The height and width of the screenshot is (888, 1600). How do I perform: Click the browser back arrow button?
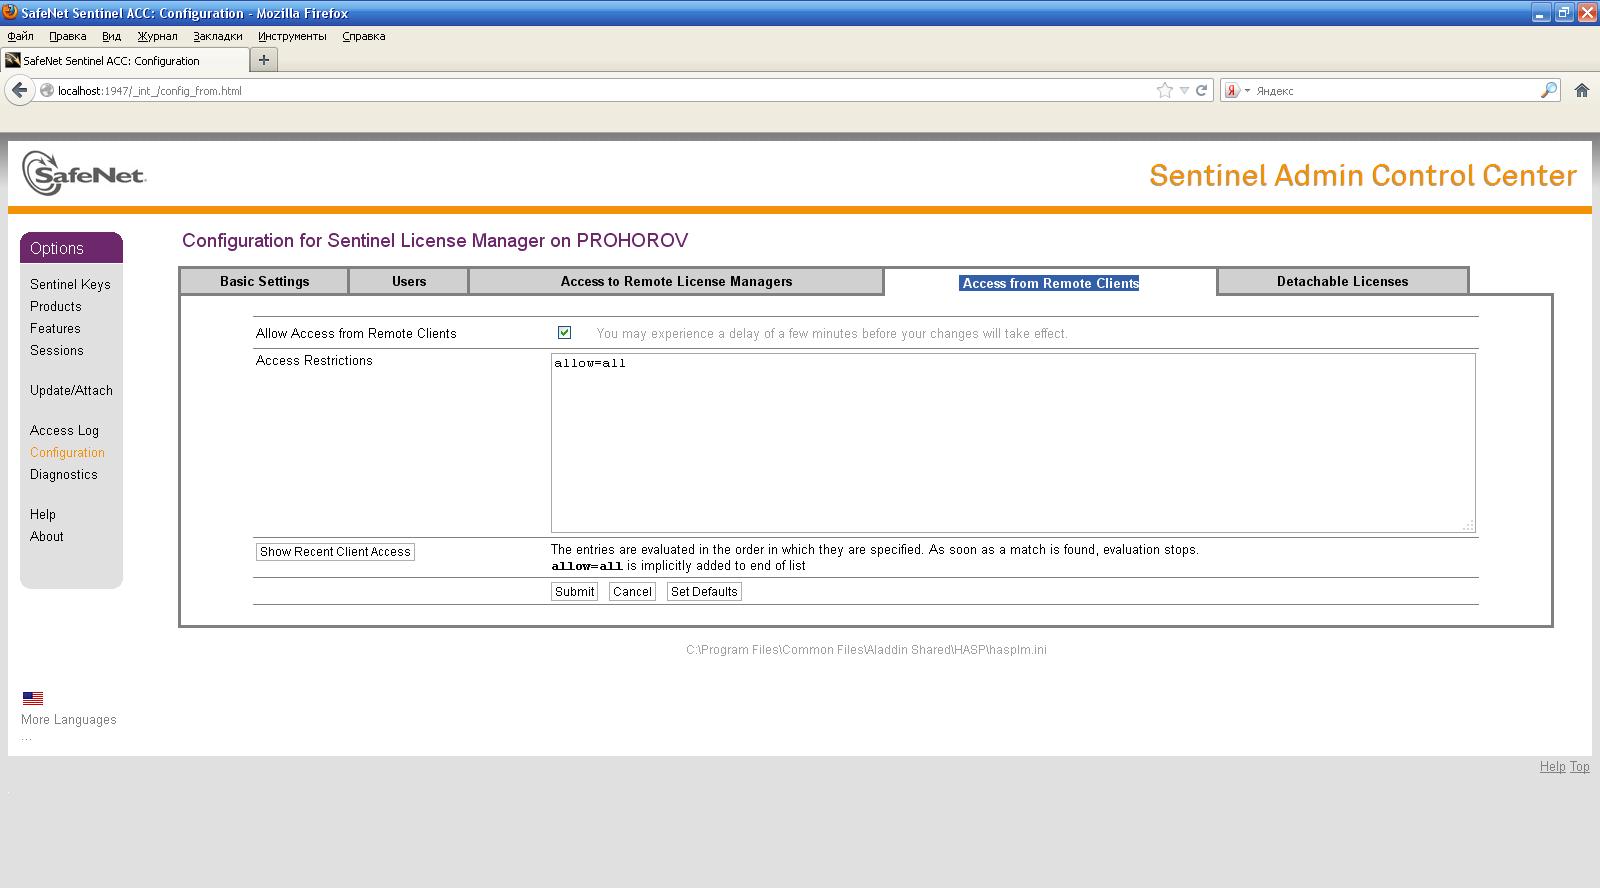pos(19,90)
